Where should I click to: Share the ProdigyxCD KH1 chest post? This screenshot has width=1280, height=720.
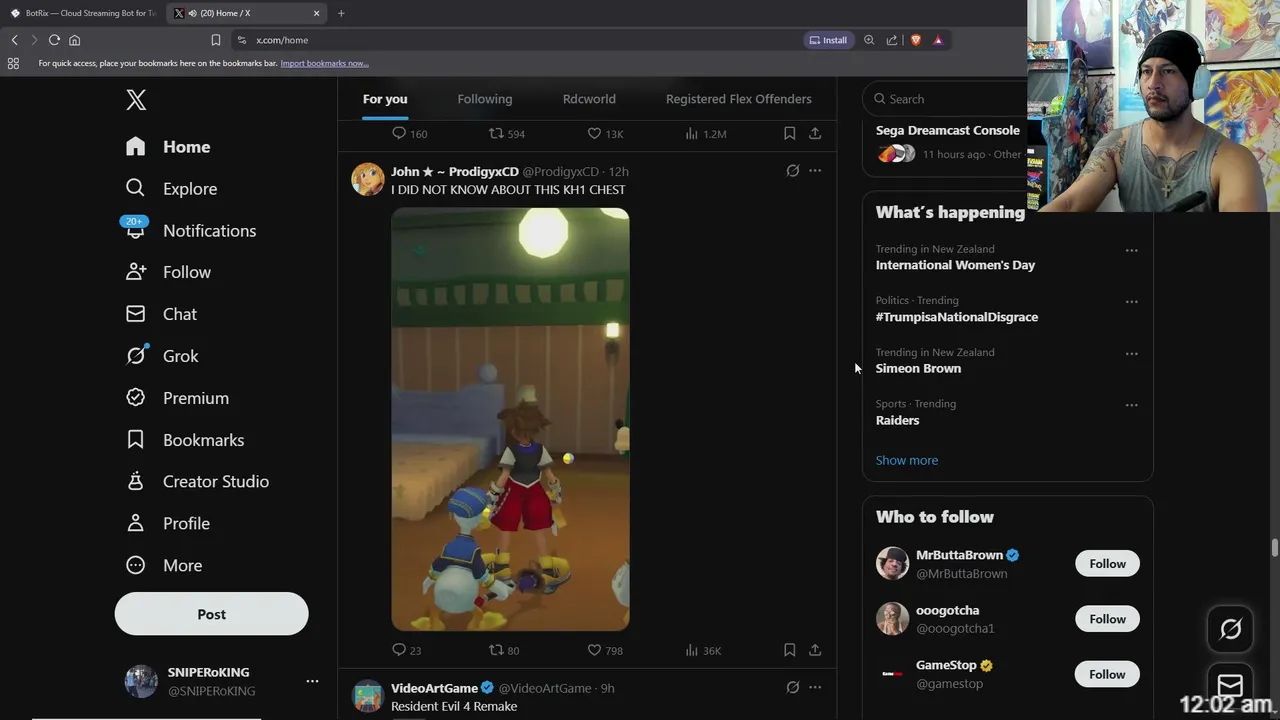point(815,650)
